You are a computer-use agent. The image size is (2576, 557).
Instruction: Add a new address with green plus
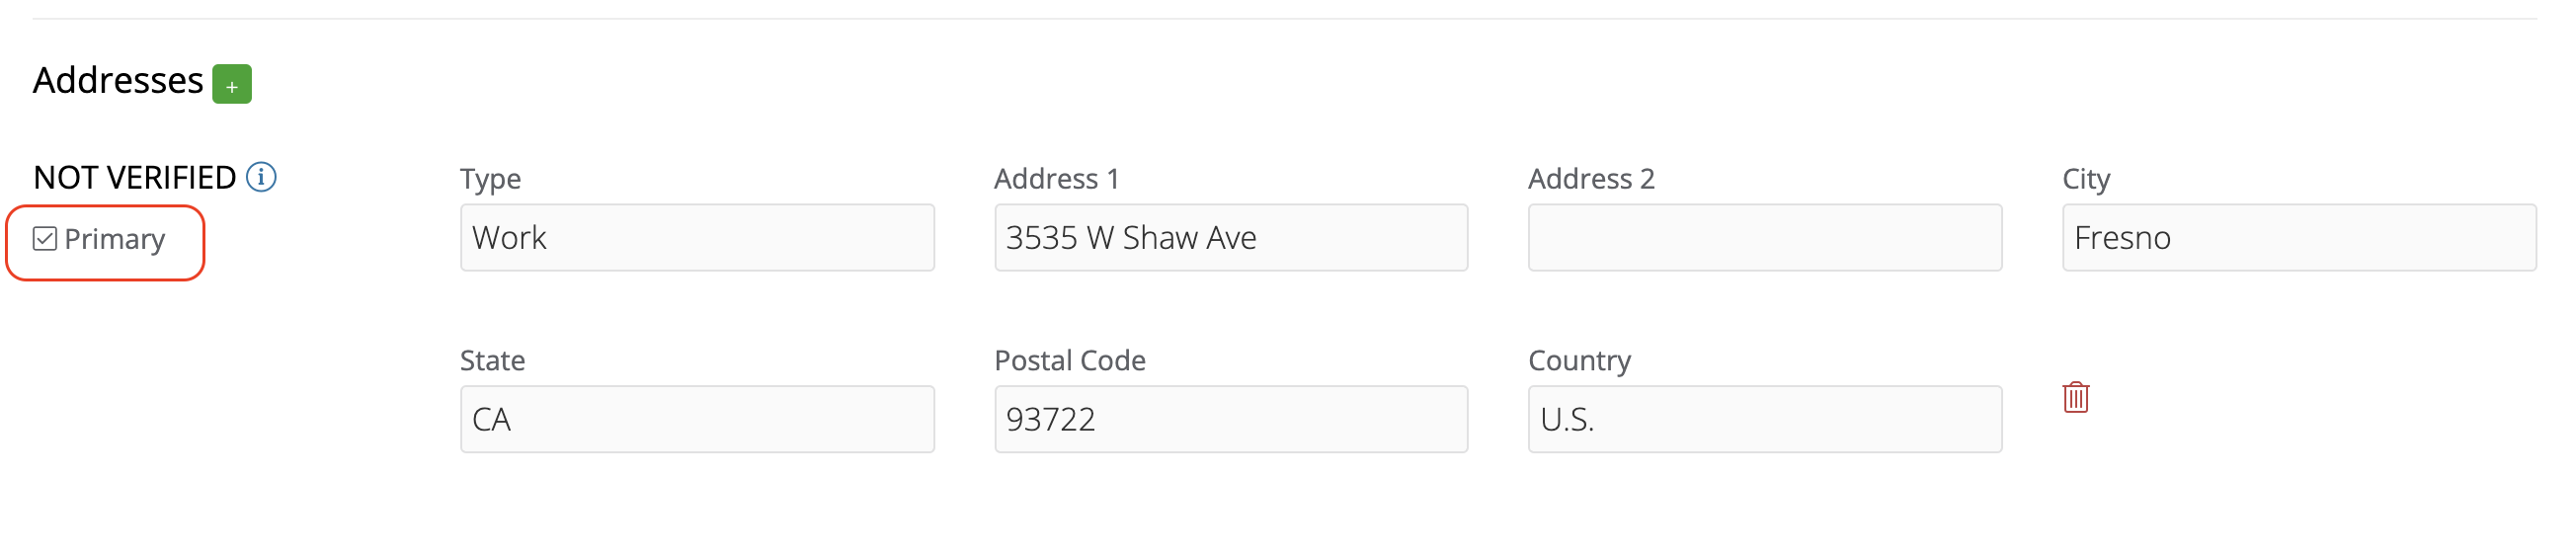point(232,84)
